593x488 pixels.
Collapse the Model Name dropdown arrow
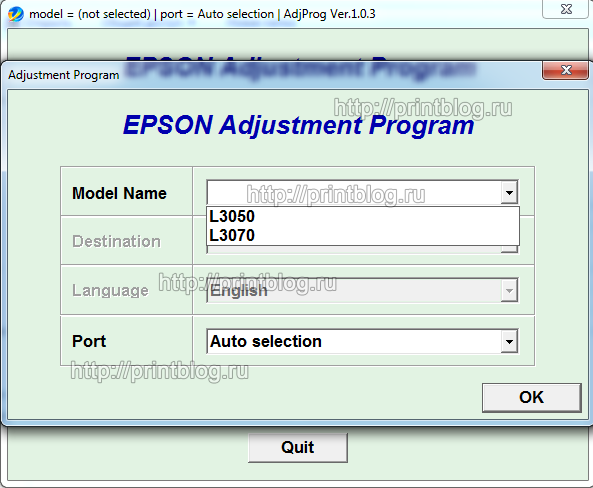click(509, 193)
